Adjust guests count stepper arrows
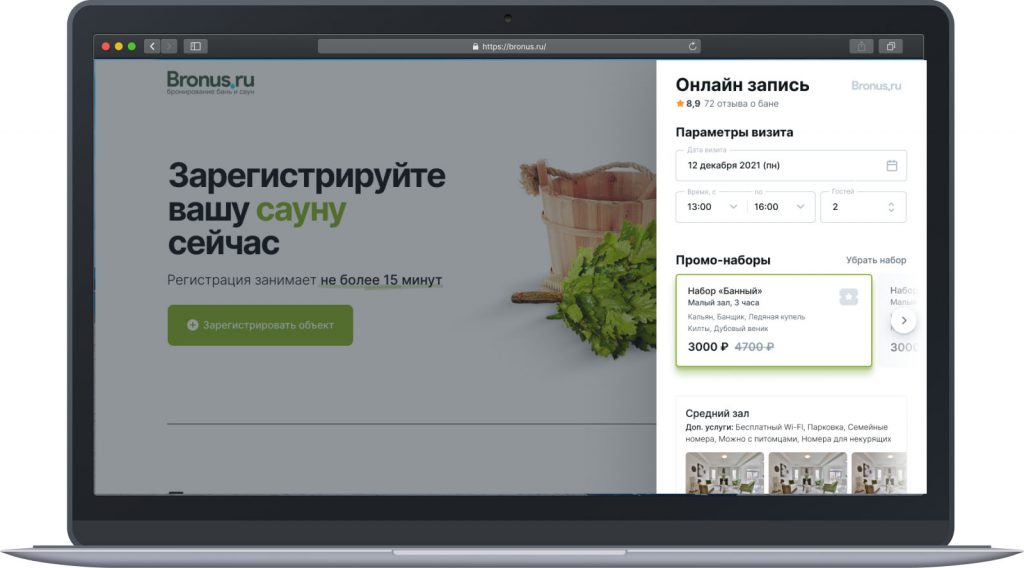The image size is (1024, 568). click(891, 207)
